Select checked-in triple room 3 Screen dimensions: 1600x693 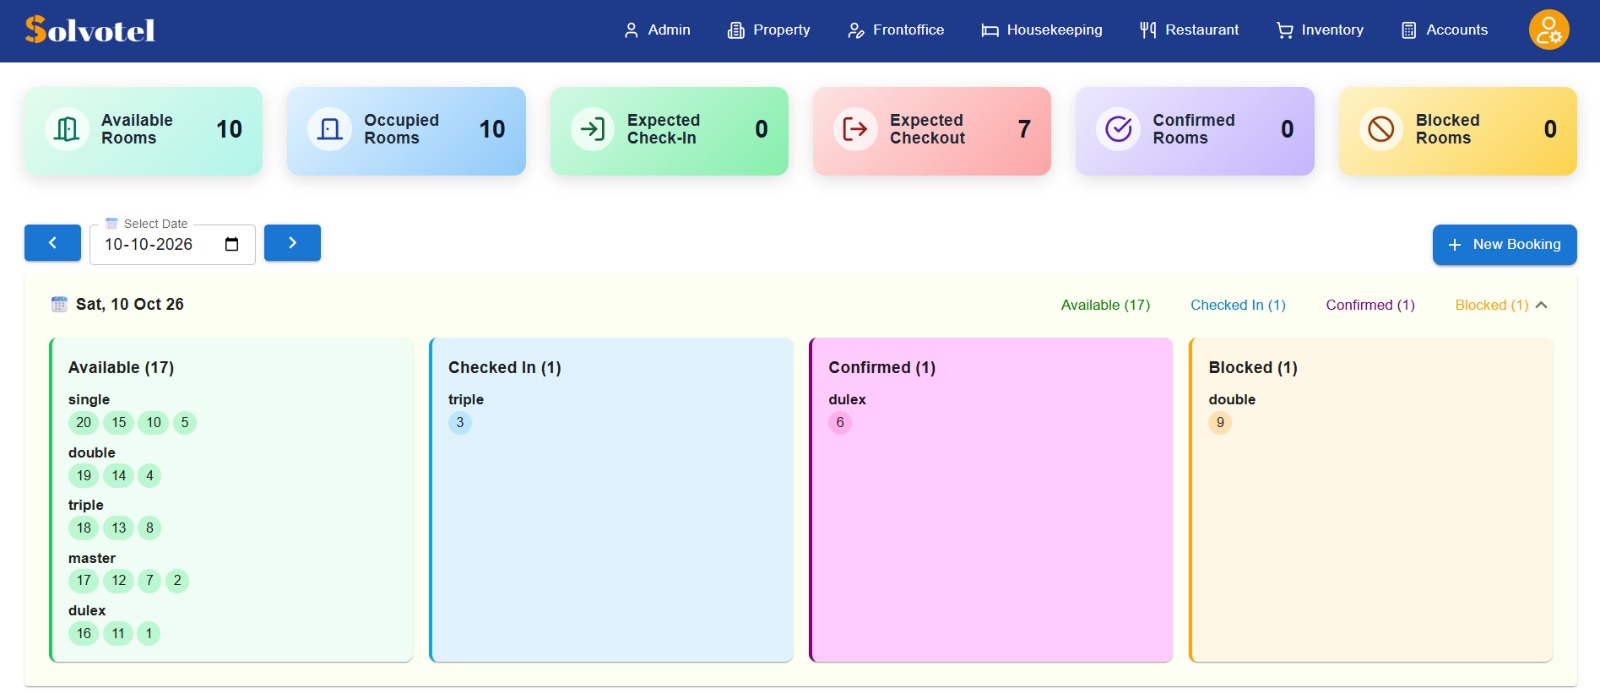click(460, 423)
